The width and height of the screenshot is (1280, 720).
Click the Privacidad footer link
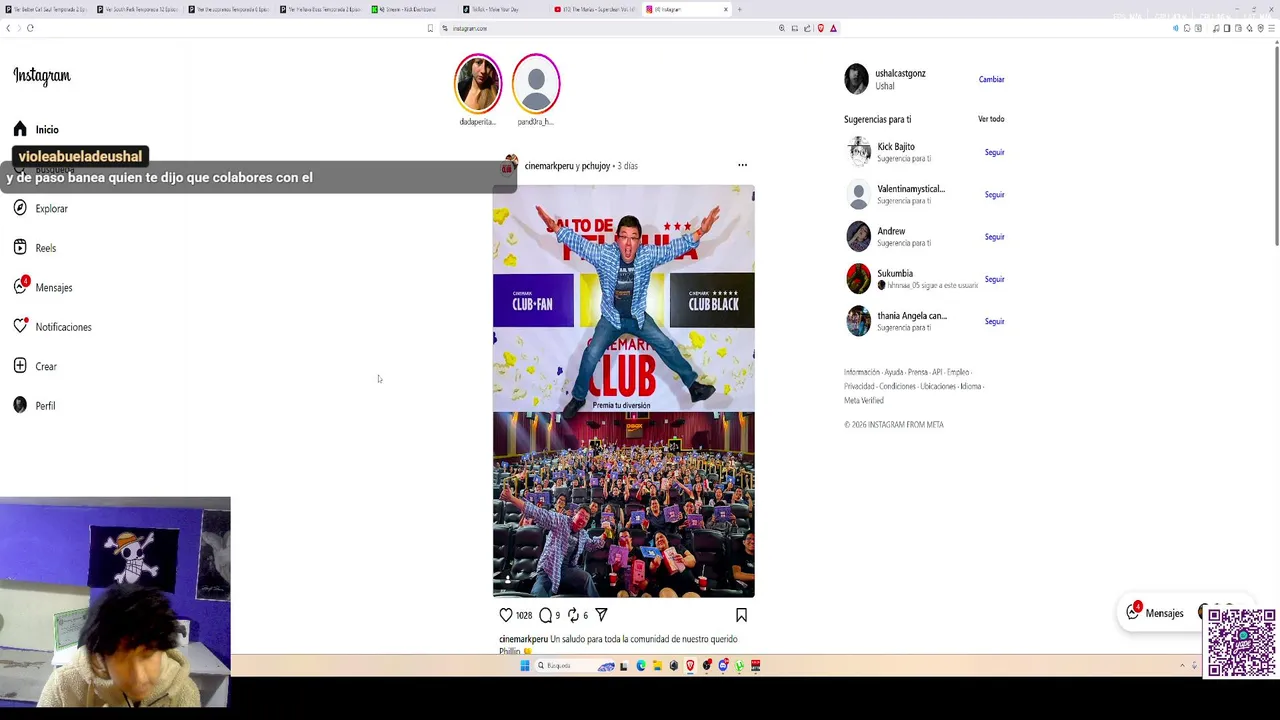coord(859,386)
